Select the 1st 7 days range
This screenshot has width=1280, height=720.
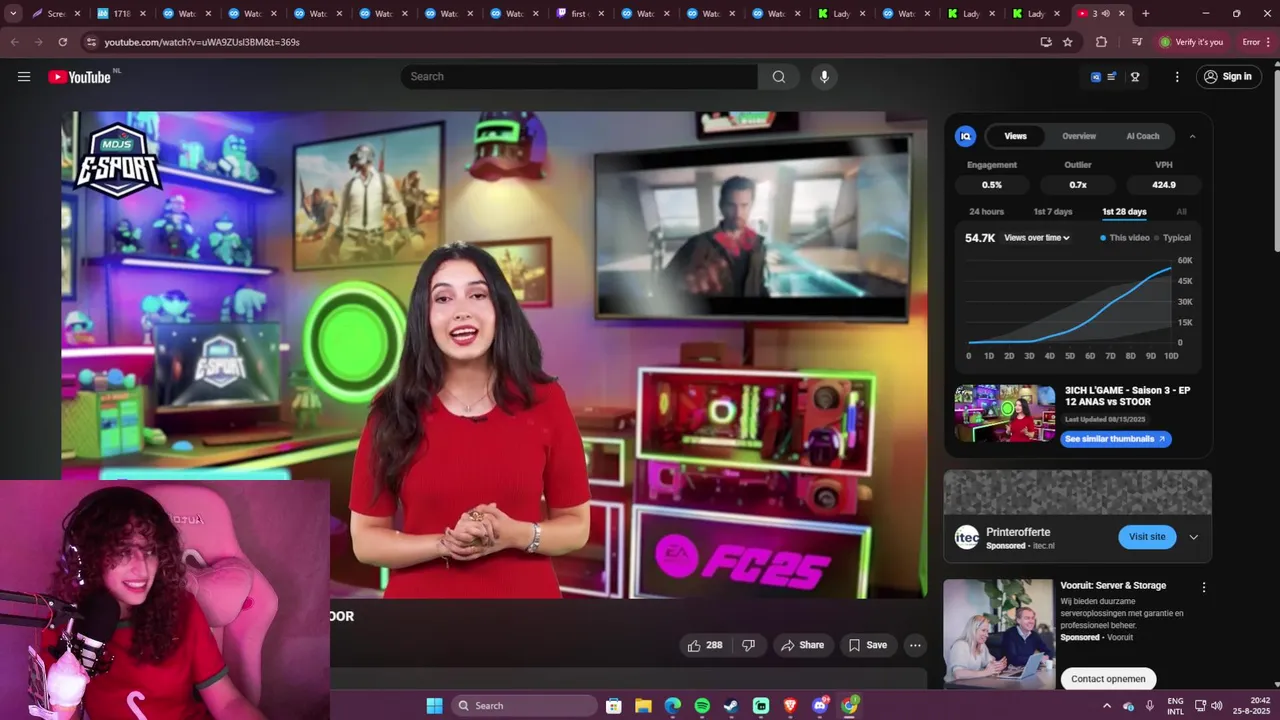pyautogui.click(x=1053, y=212)
